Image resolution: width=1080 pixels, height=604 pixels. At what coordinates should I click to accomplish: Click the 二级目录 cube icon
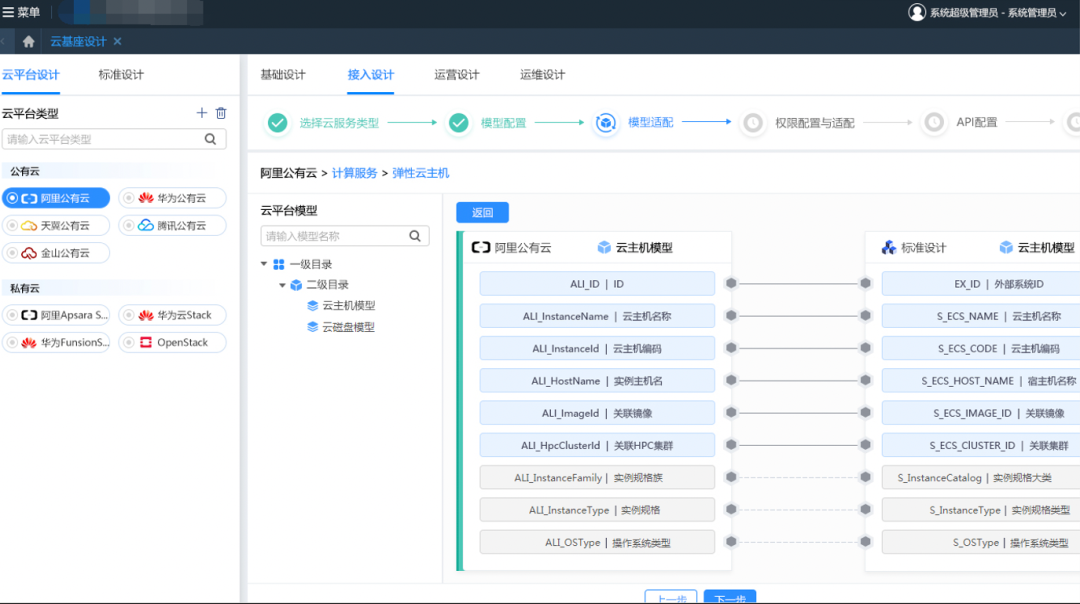point(296,284)
